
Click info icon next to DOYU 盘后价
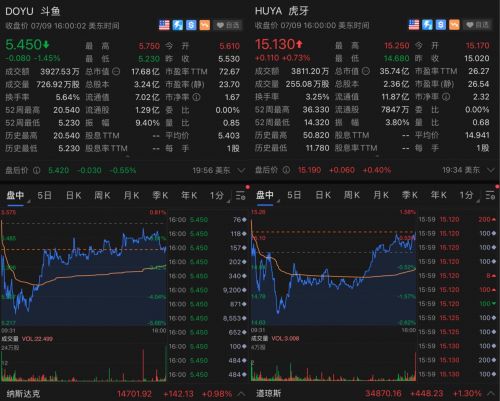click(37, 170)
